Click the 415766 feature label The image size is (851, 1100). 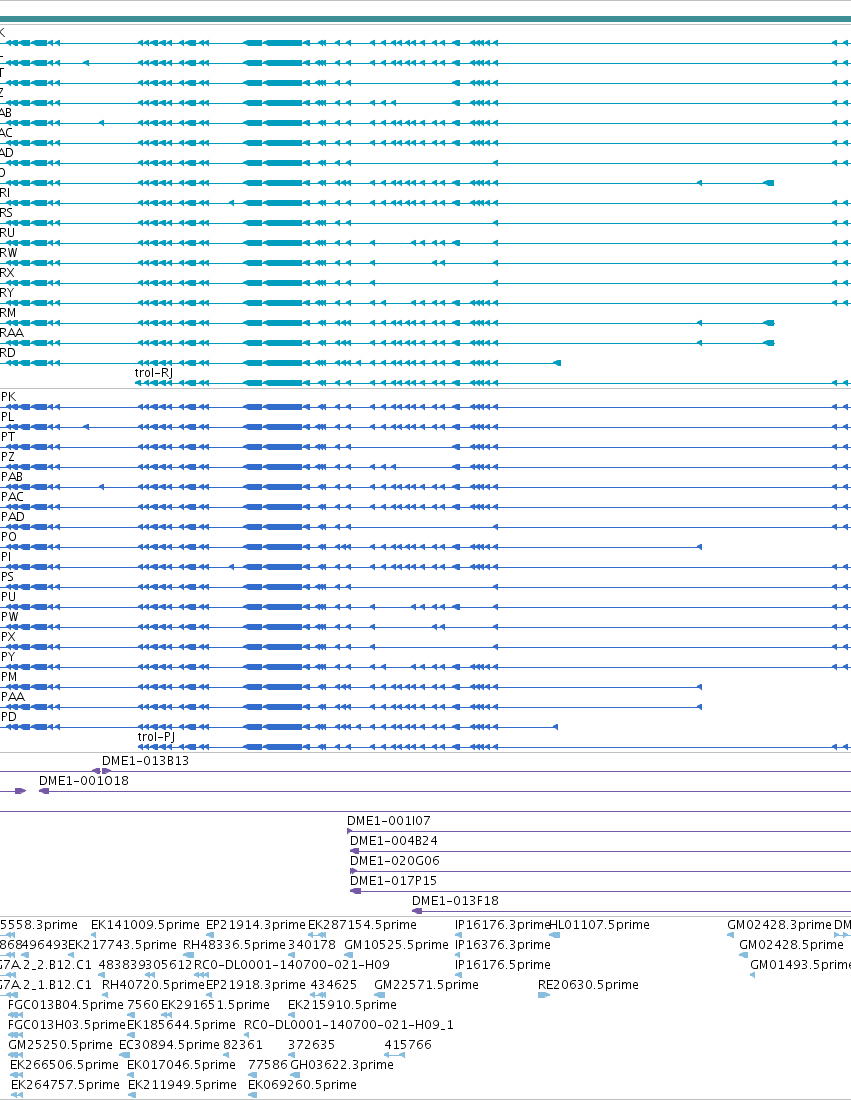tap(408, 1045)
